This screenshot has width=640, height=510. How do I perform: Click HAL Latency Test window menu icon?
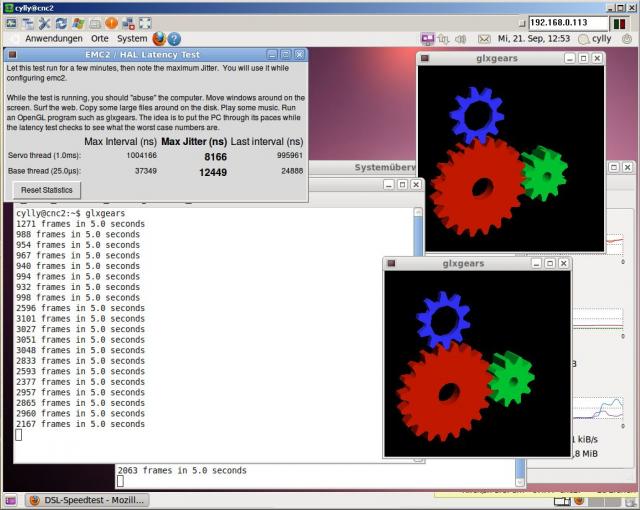click(x=13, y=54)
